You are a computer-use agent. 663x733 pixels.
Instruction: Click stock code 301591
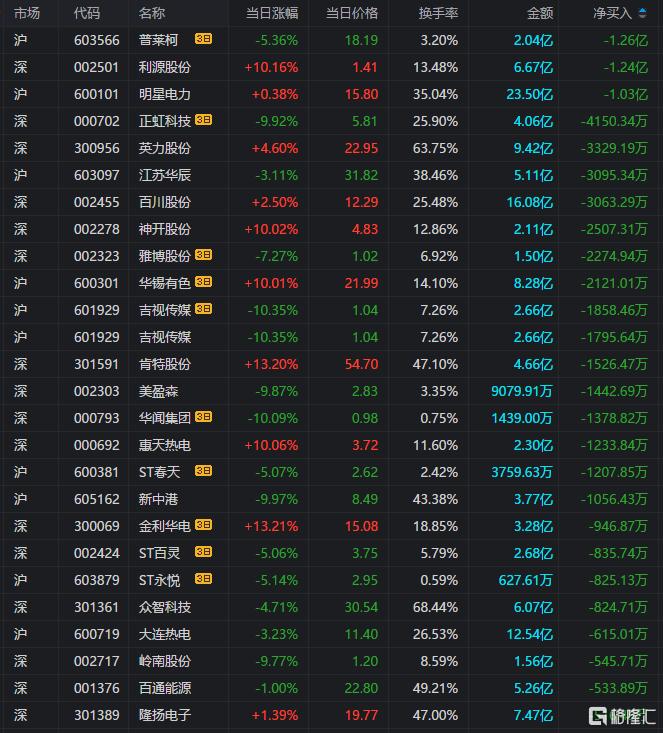(x=96, y=364)
